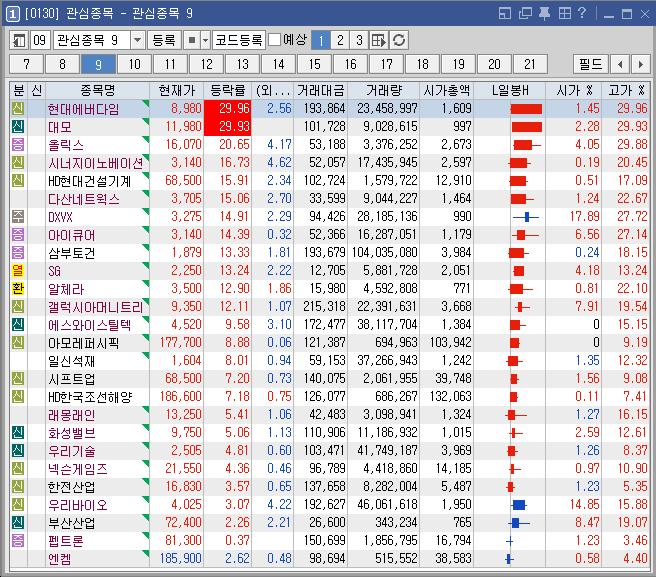656x577 pixels.
Task: Select the 아모레퍼시픽 stock name
Action: pyautogui.click(x=84, y=343)
